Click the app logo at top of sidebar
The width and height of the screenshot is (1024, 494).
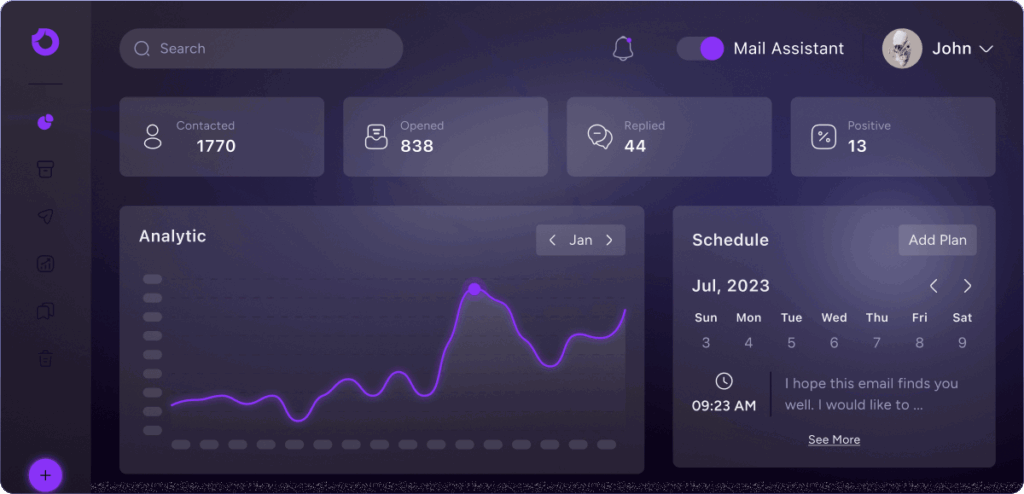click(45, 42)
